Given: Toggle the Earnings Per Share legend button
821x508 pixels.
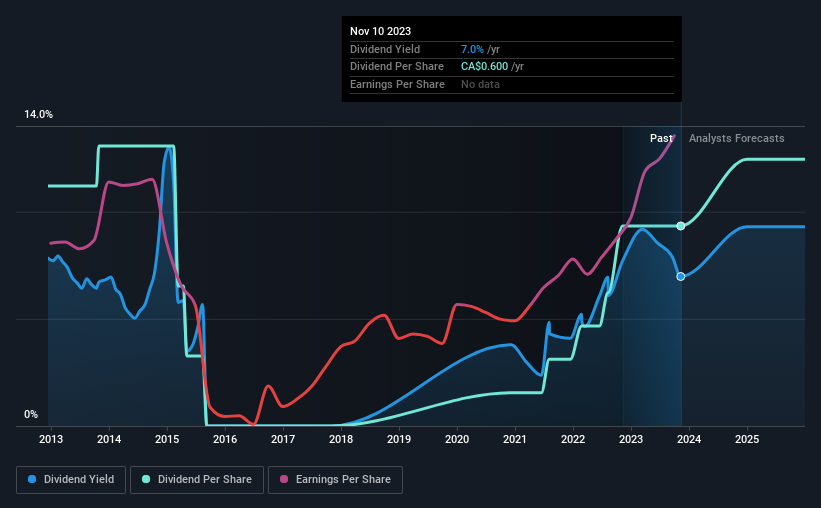Looking at the screenshot, I should click(335, 480).
